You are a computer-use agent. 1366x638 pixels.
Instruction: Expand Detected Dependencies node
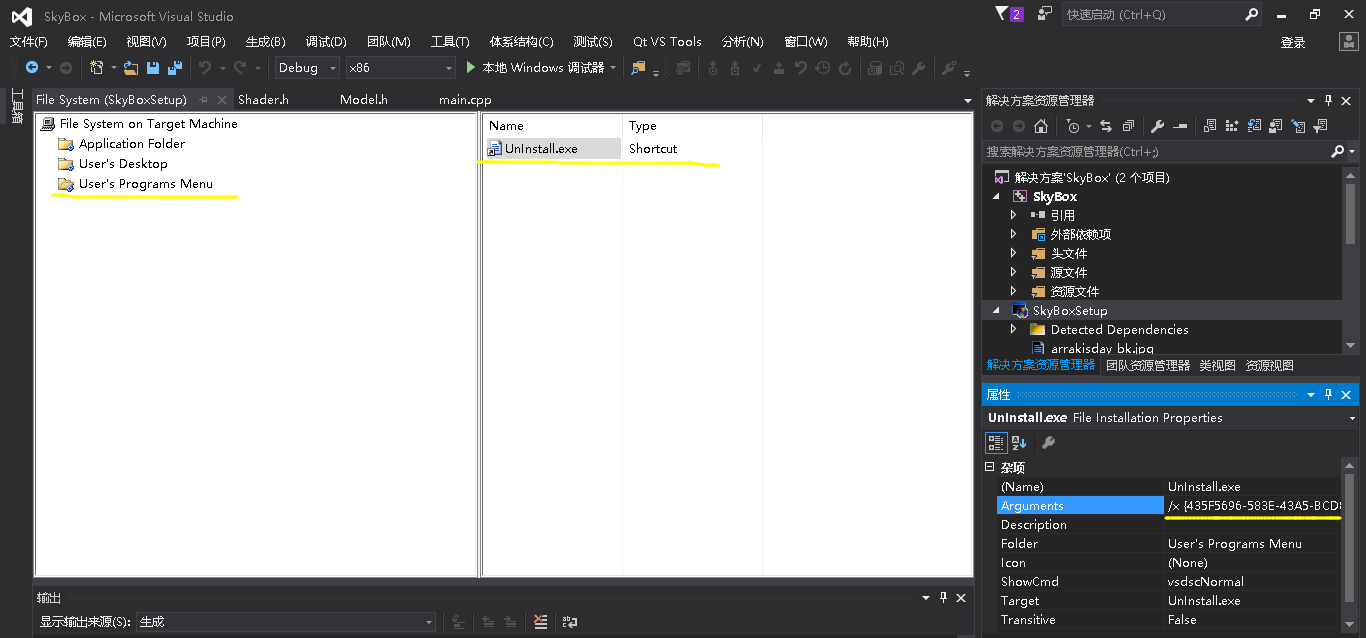pos(1013,329)
